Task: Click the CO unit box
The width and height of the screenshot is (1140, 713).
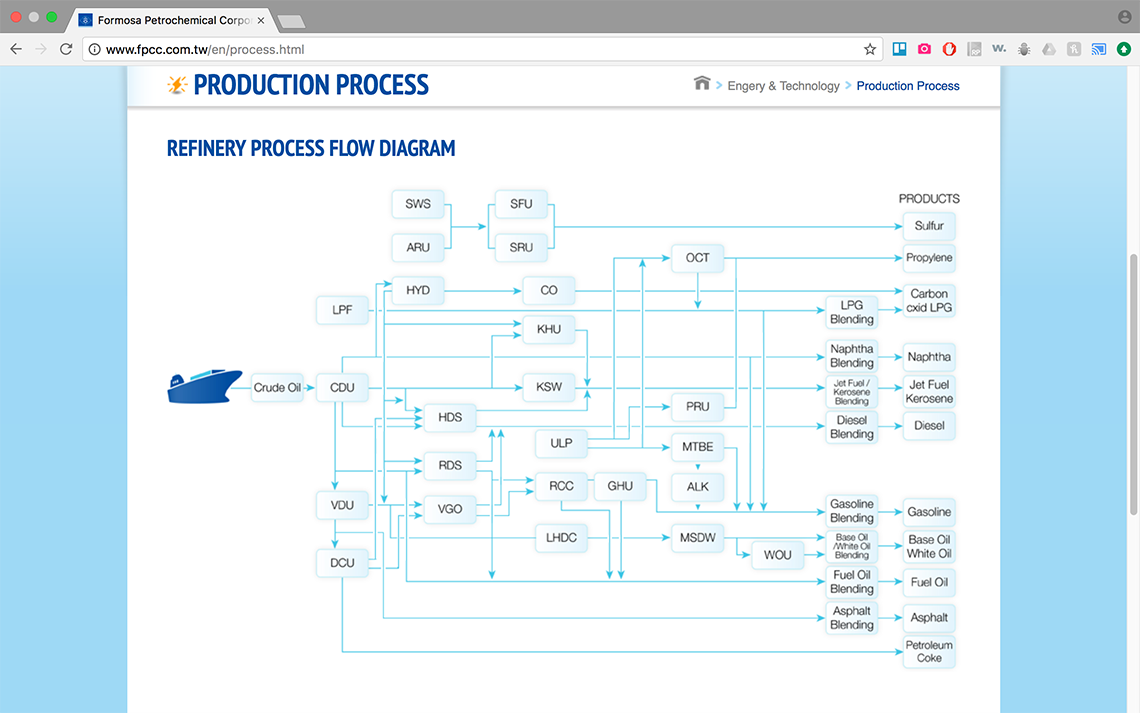Action: (549, 290)
